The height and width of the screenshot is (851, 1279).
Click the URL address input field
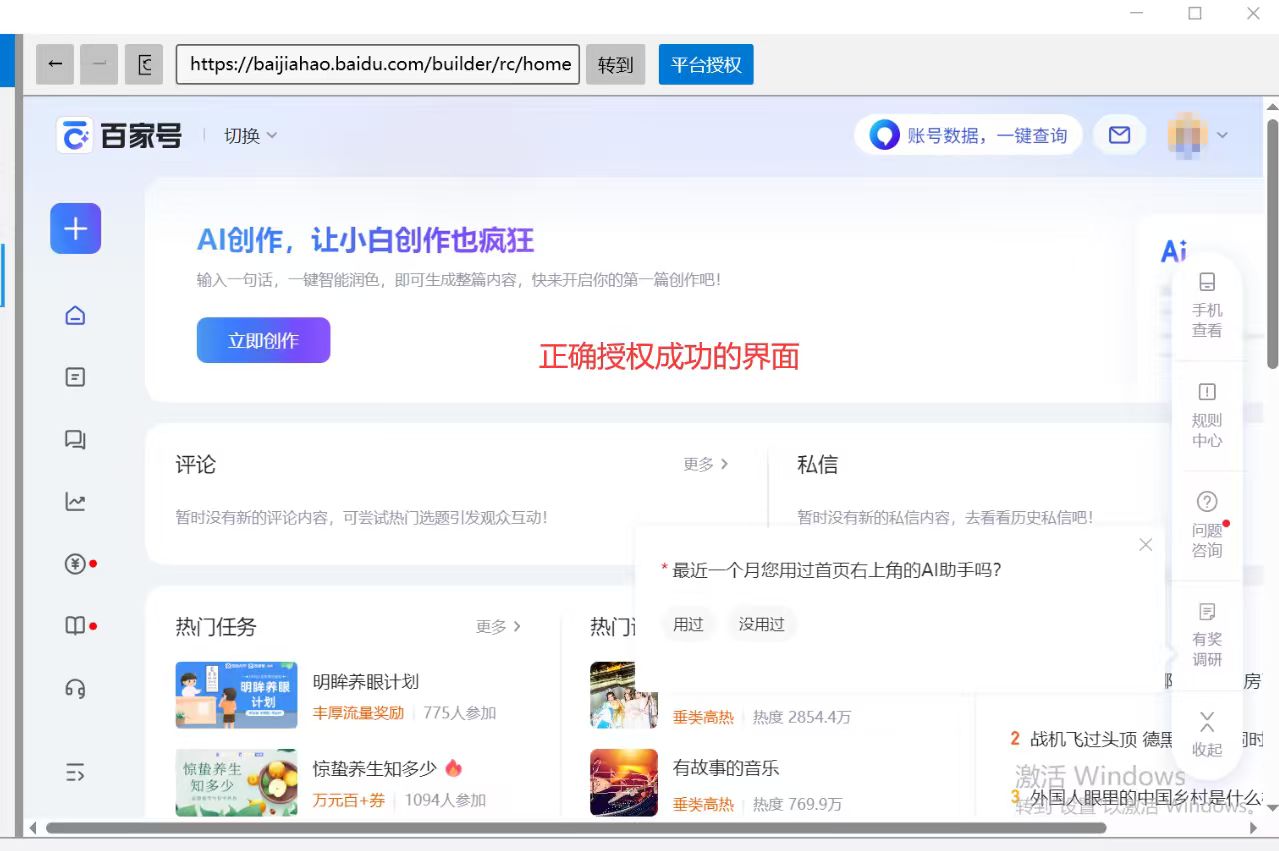[378, 65]
